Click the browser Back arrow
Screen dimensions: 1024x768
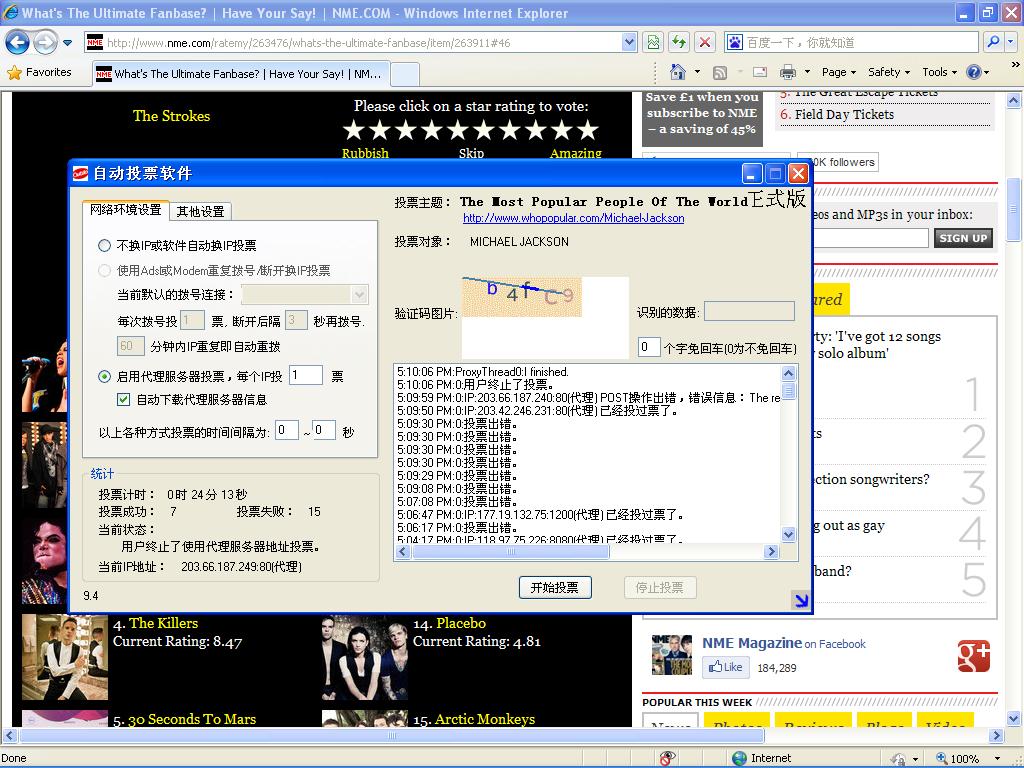18,42
